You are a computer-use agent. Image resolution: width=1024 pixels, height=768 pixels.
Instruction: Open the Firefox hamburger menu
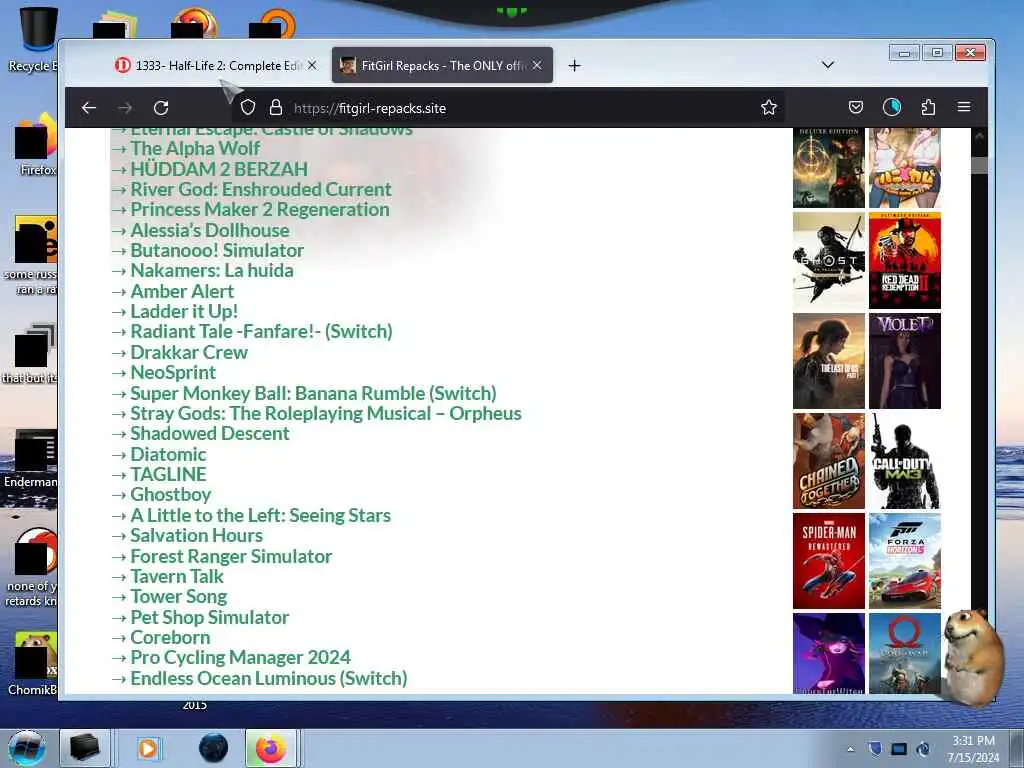(964, 107)
